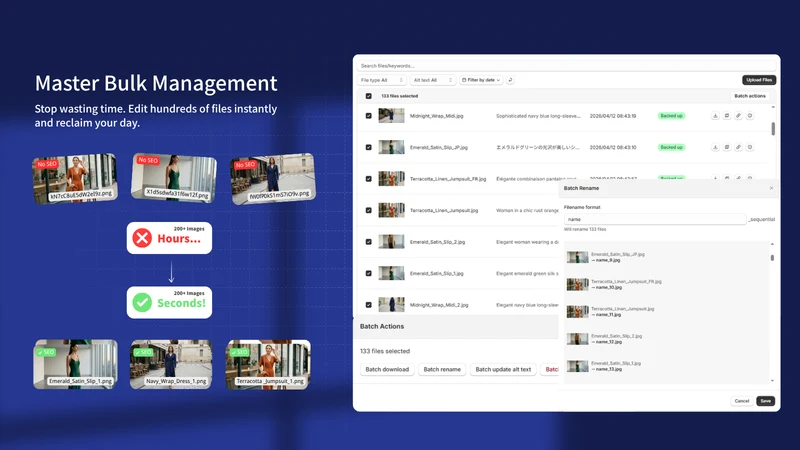Click the Batch download button
The height and width of the screenshot is (450, 800).
(387, 369)
